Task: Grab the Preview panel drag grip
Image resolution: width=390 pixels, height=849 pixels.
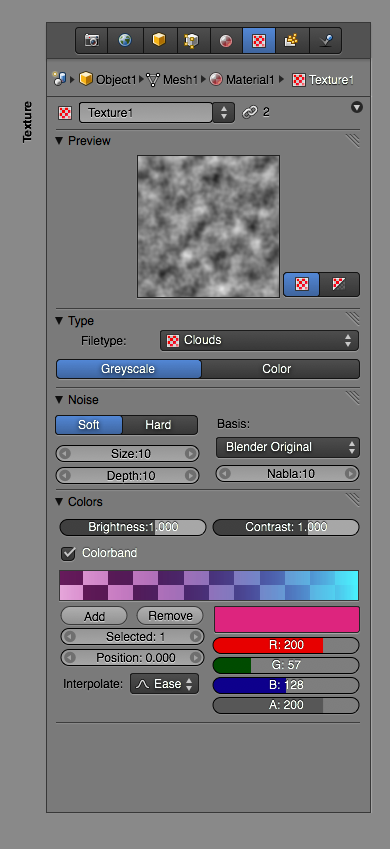Action: pos(353,141)
